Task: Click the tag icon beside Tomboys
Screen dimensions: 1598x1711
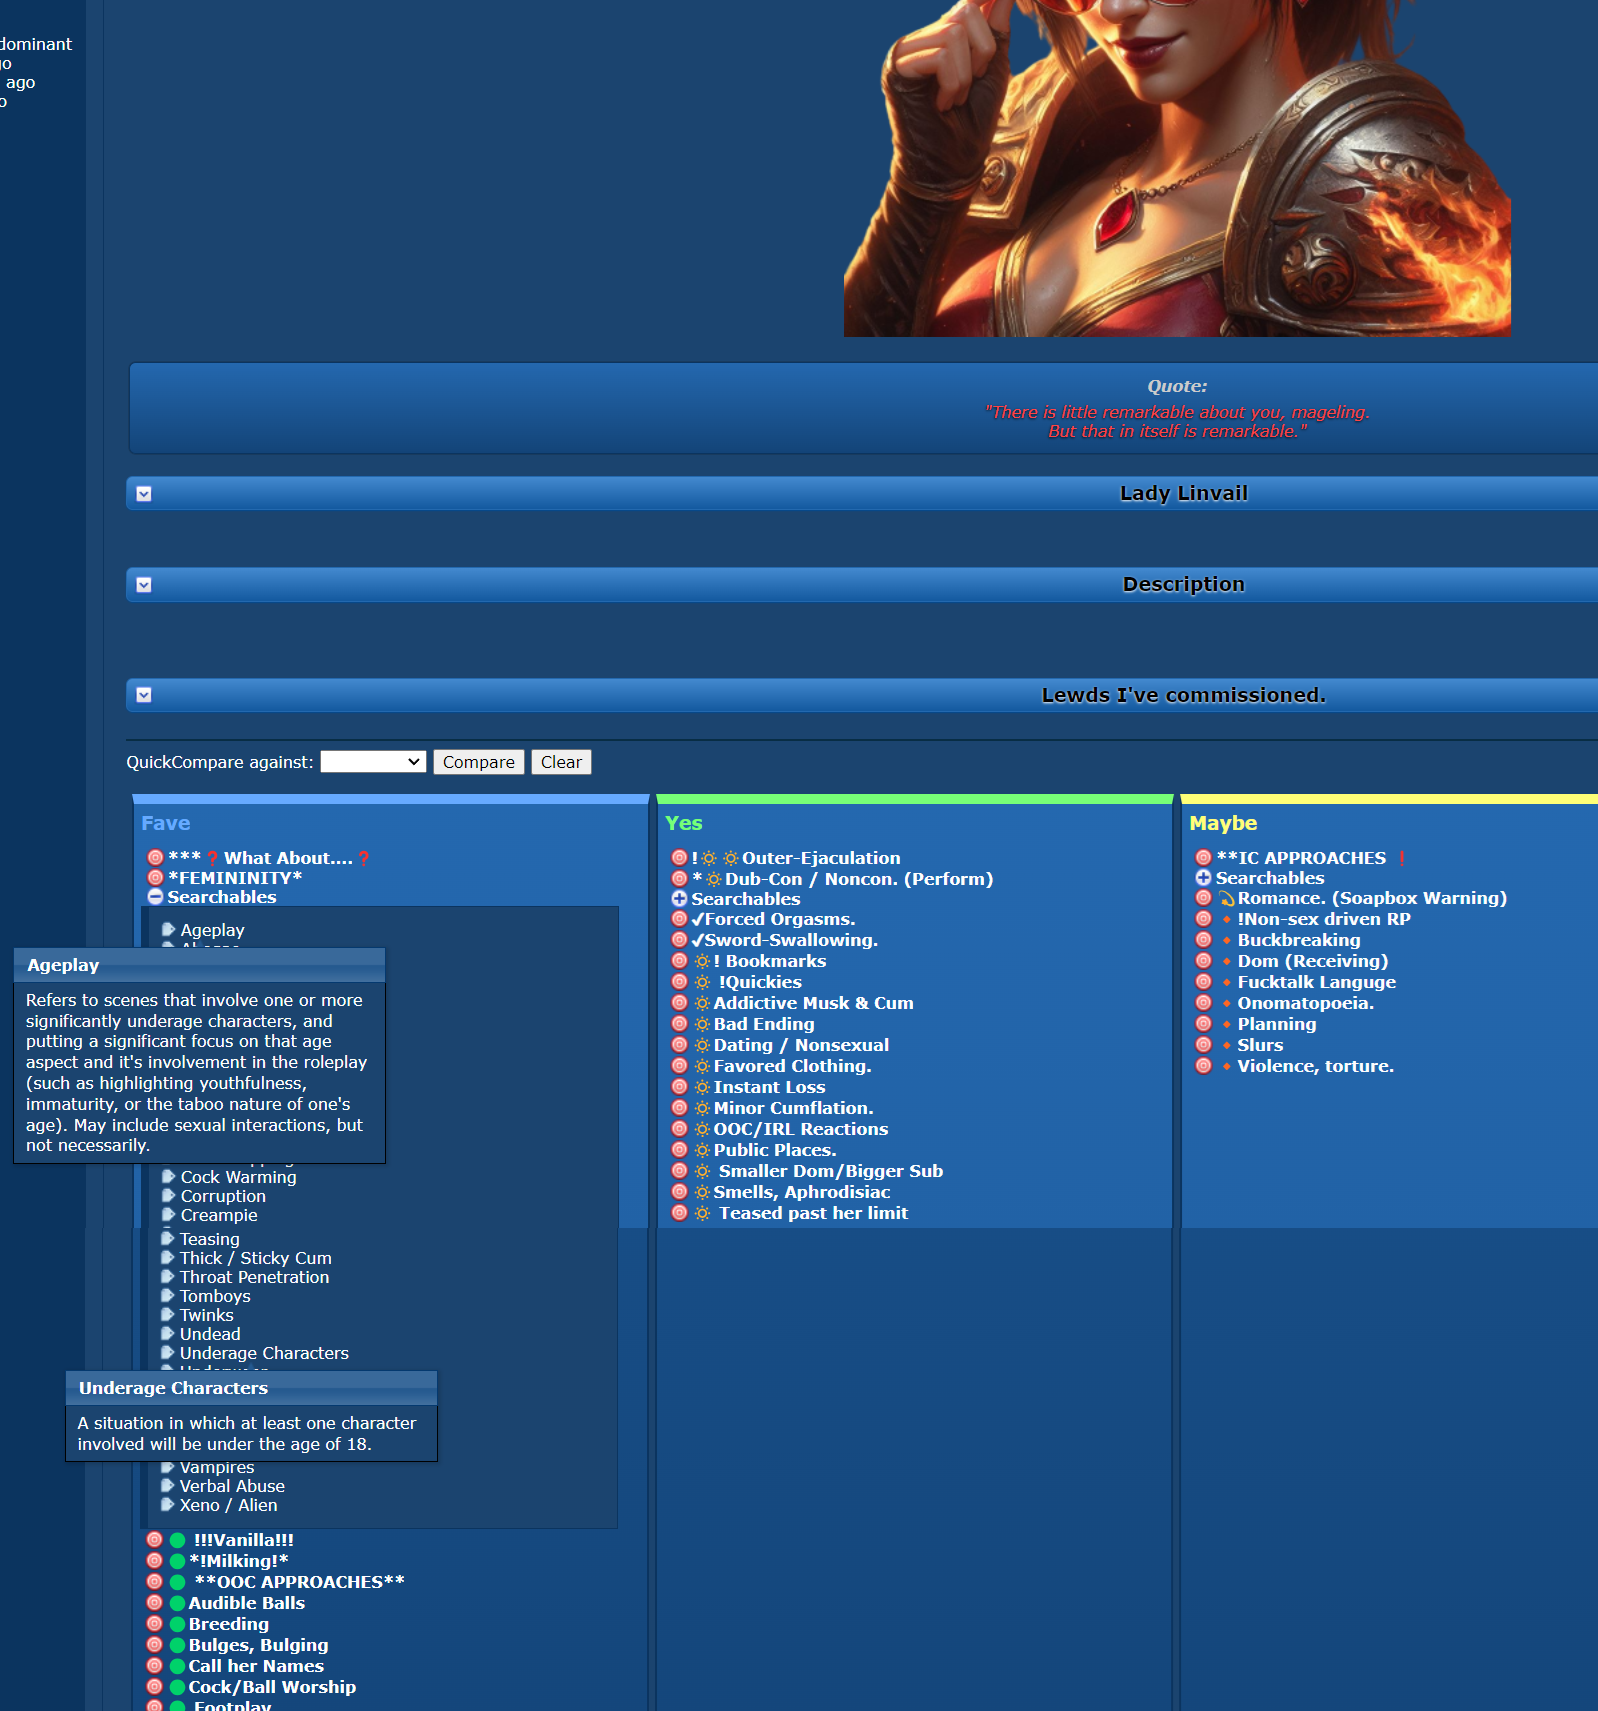Action: pos(168,1295)
